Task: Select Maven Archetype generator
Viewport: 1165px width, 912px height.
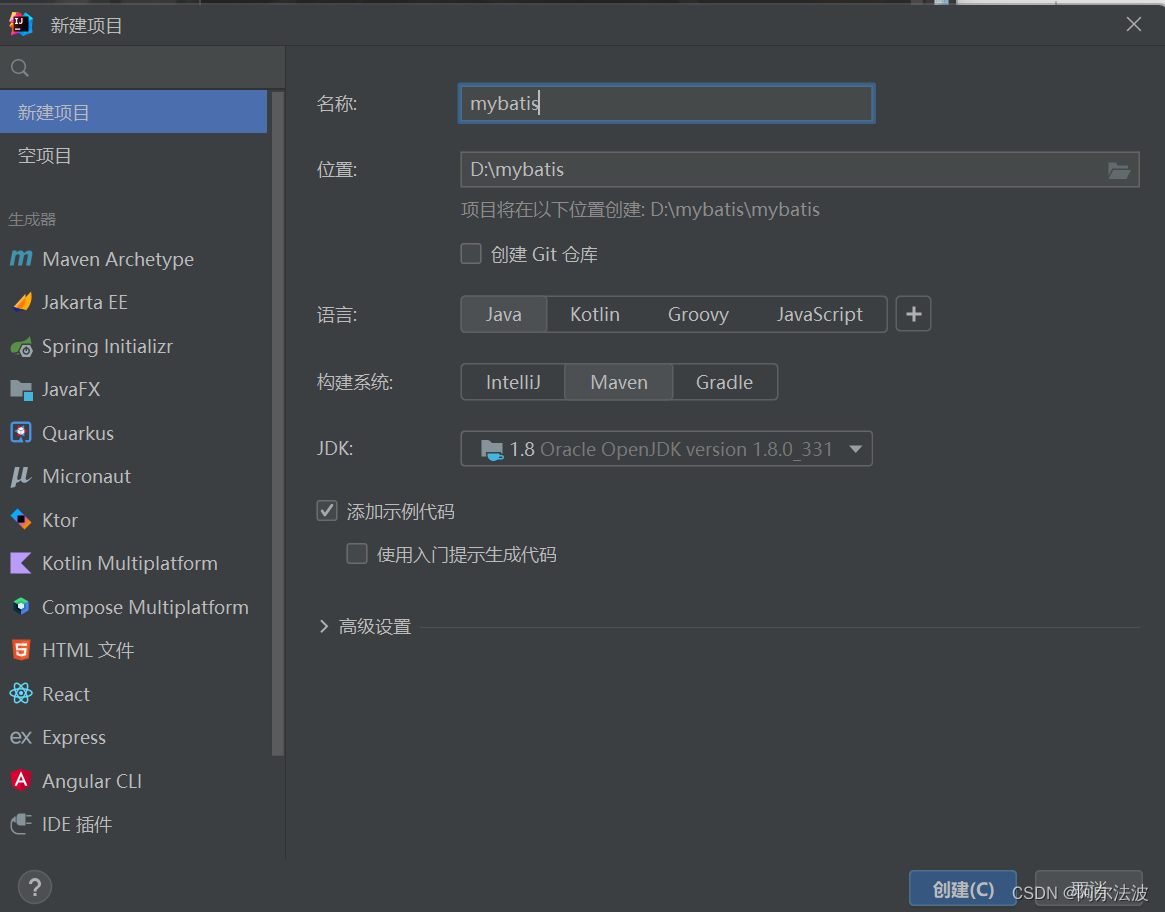Action: pos(134,259)
